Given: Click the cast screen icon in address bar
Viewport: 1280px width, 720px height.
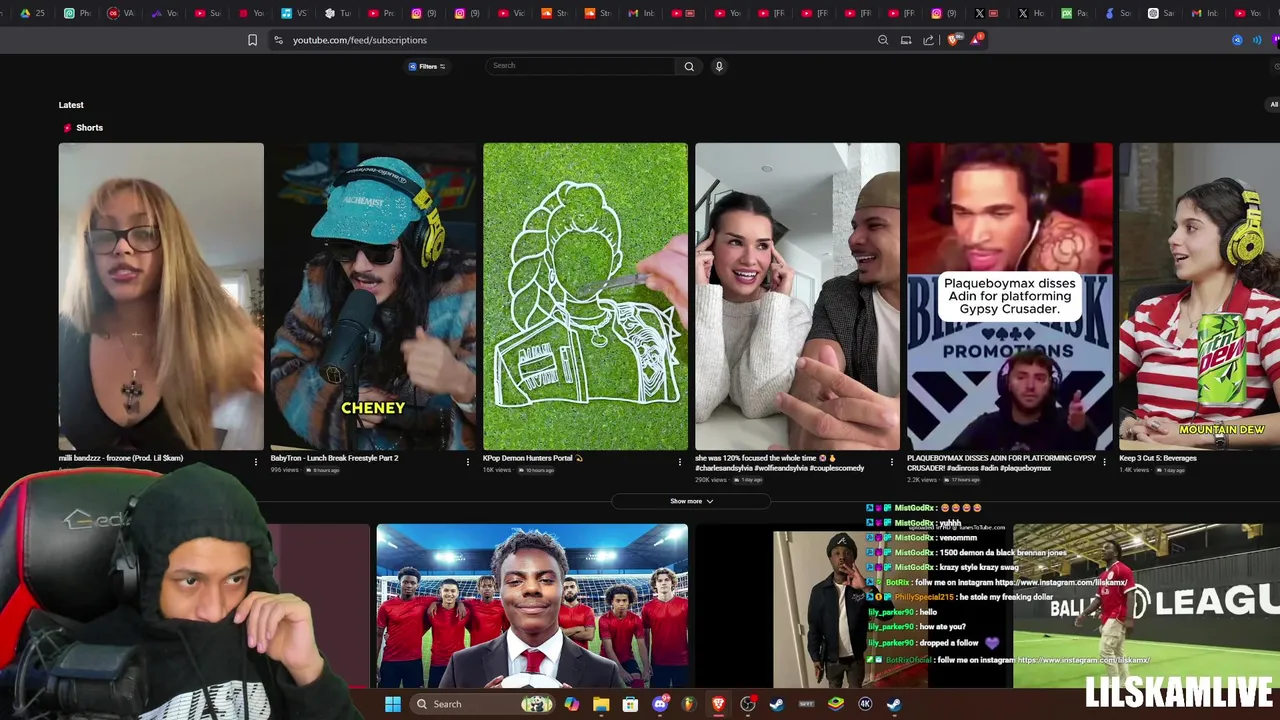Looking at the screenshot, I should click(906, 40).
